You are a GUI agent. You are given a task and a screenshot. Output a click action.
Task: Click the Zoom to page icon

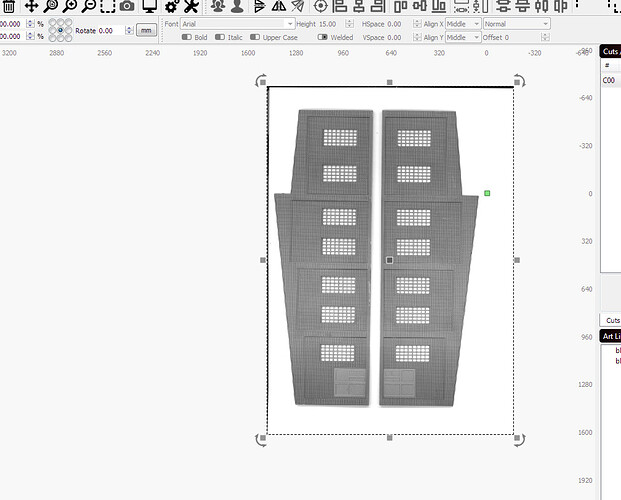tap(51, 6)
